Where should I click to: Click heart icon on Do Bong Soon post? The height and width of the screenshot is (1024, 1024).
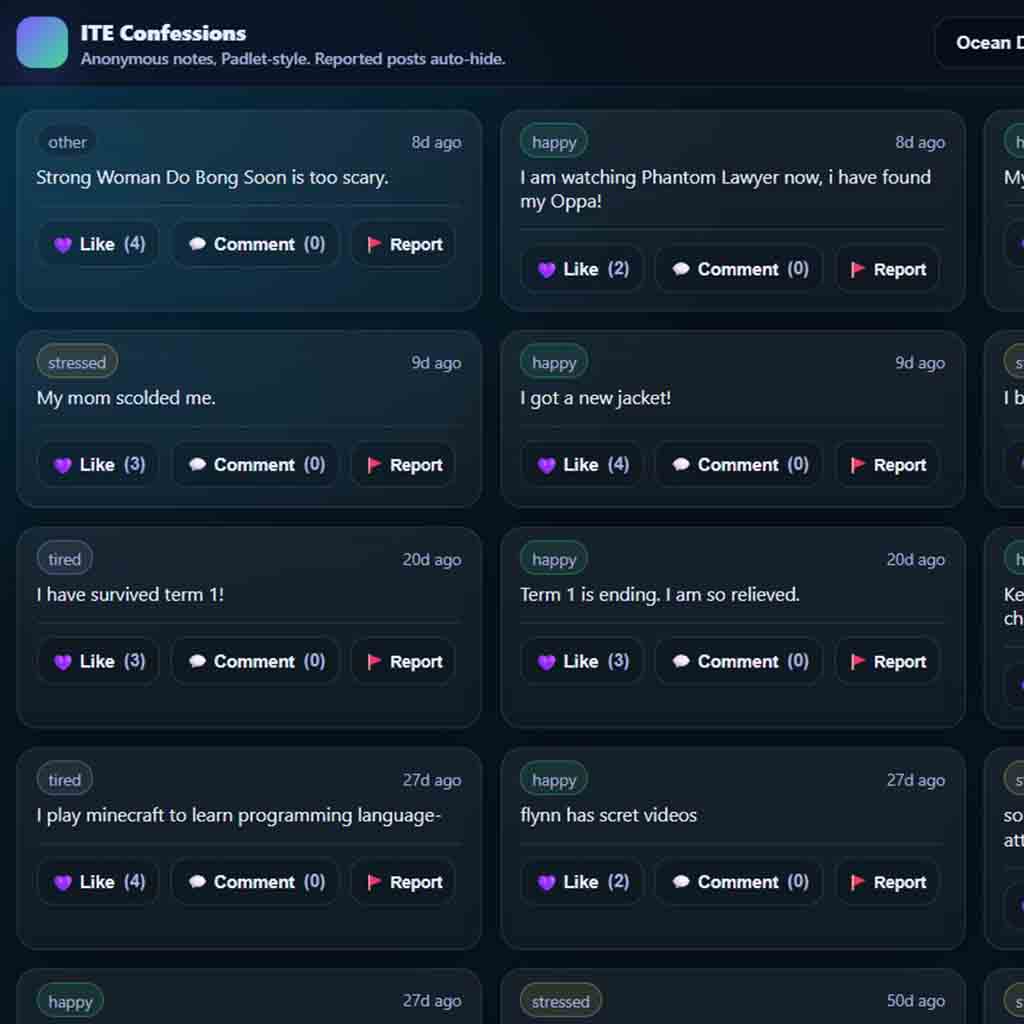click(x=63, y=245)
